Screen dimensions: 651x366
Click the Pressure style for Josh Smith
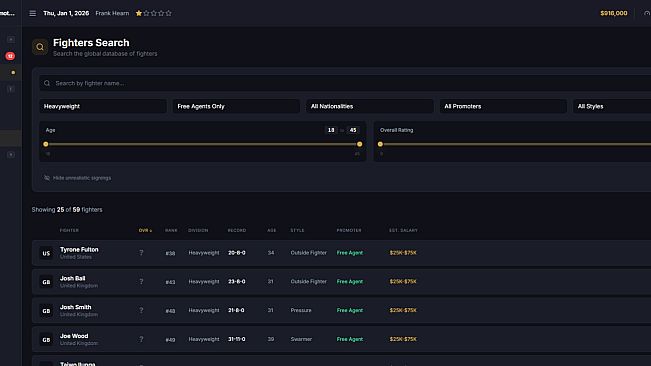[301, 310]
